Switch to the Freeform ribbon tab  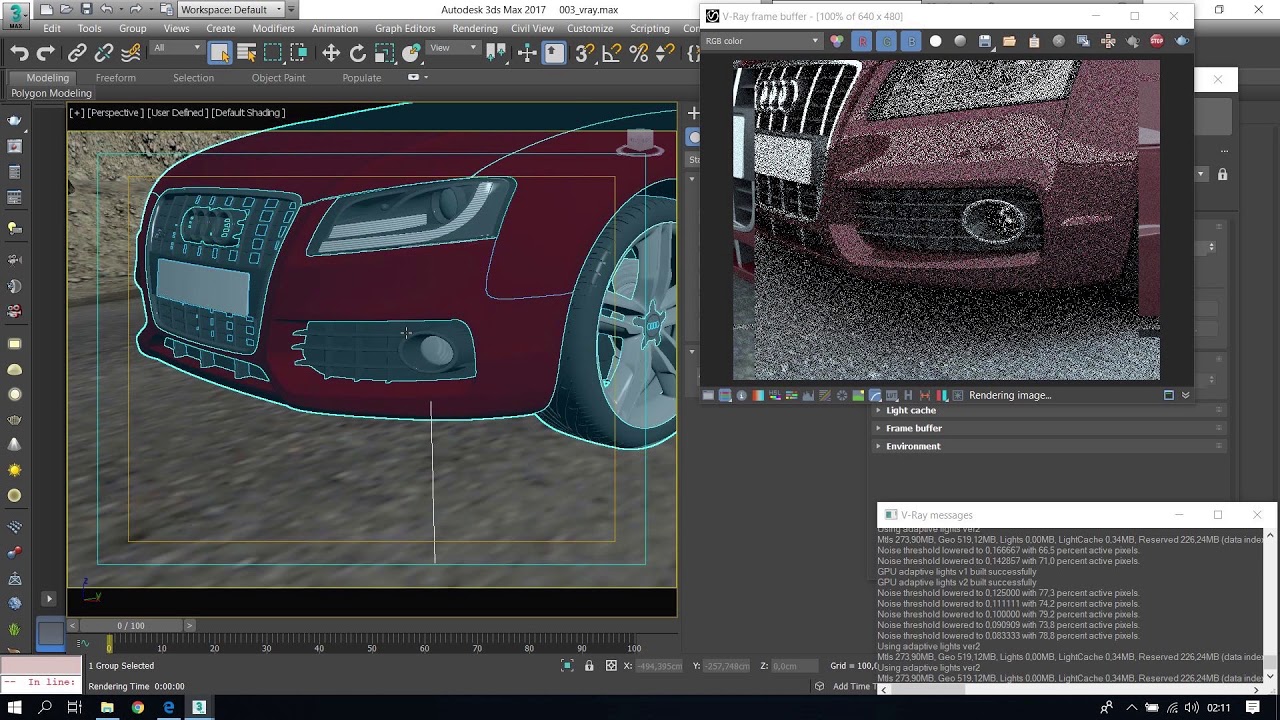coord(115,78)
